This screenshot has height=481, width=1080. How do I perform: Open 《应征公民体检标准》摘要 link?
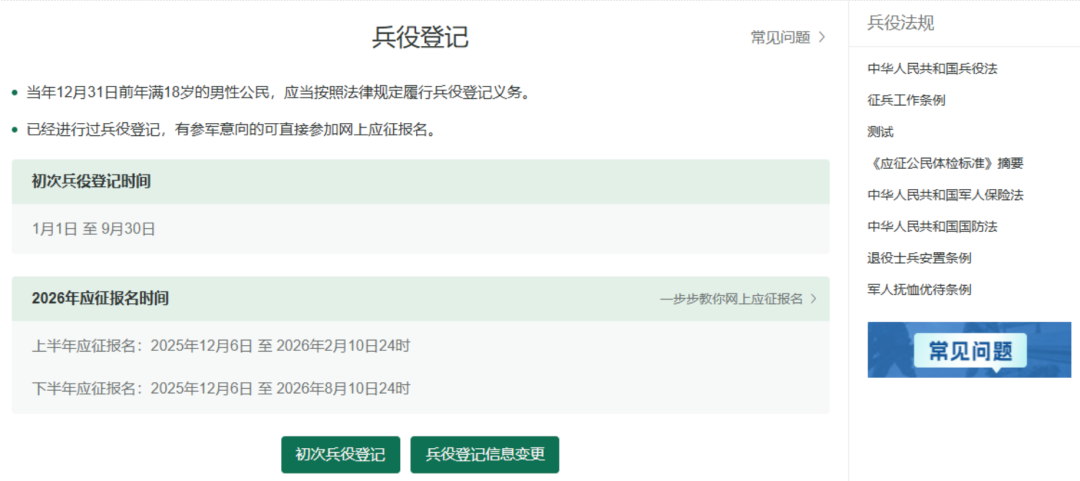(945, 163)
